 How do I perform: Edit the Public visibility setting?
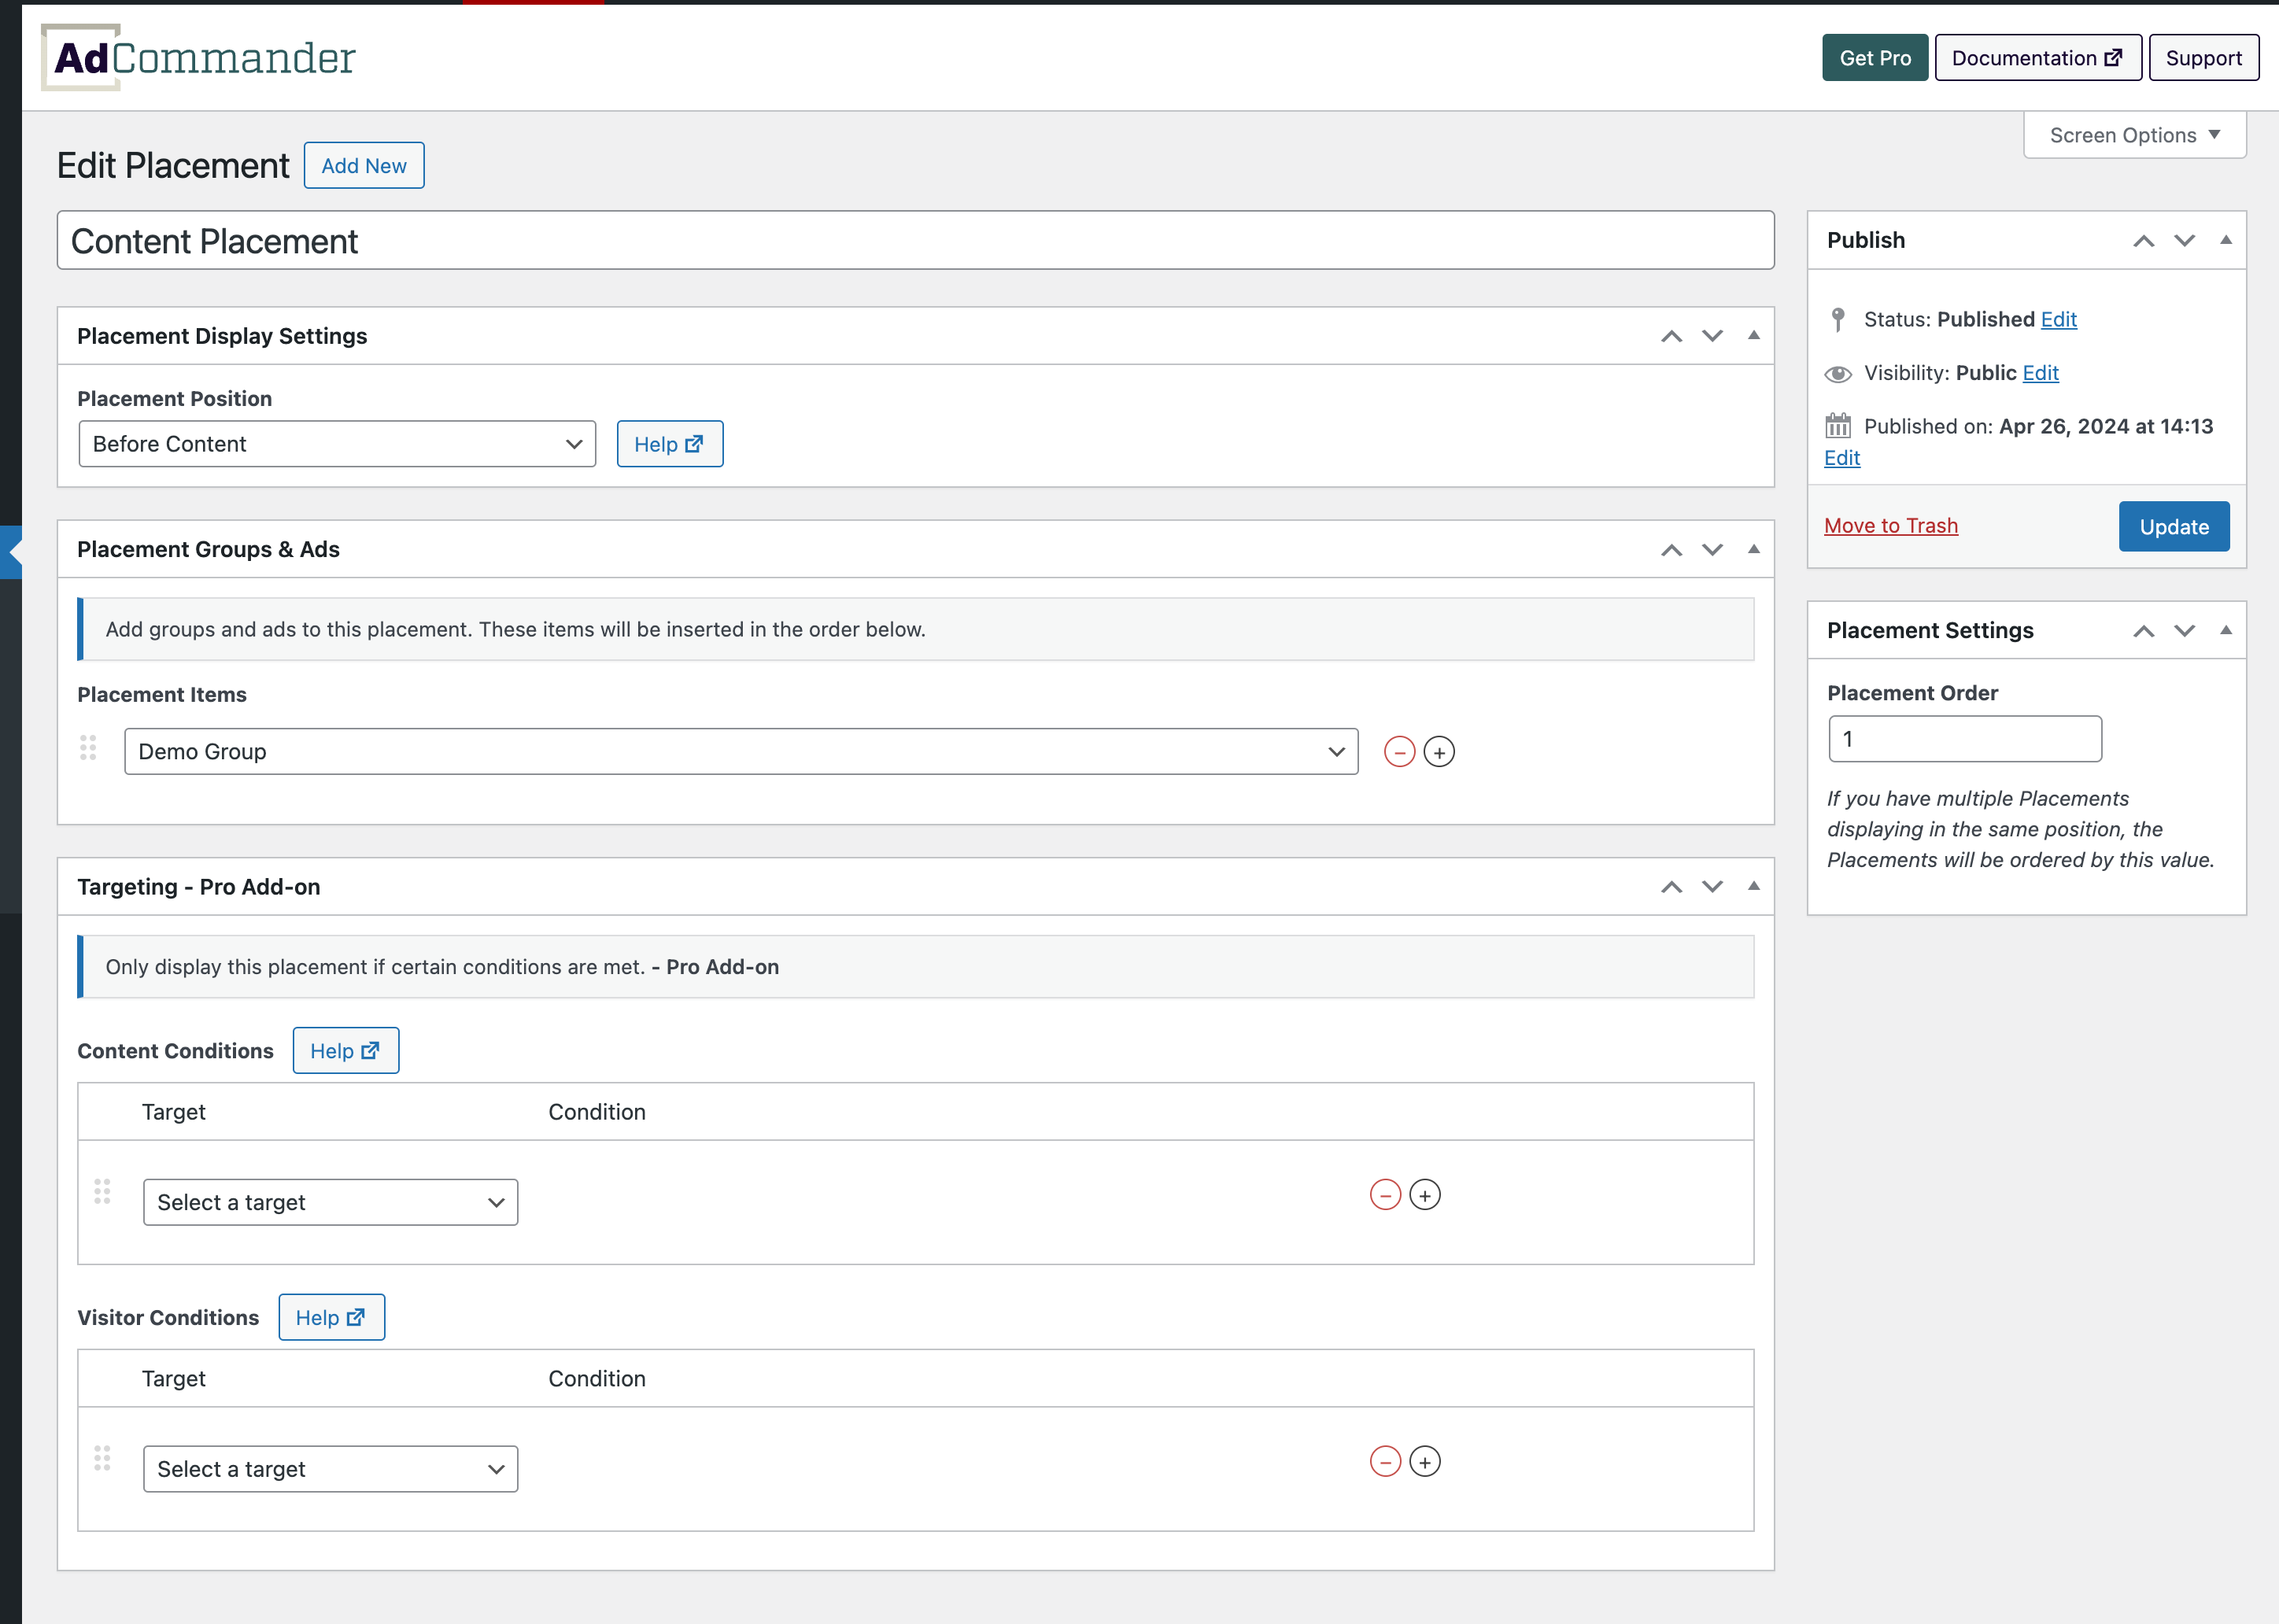point(2040,373)
